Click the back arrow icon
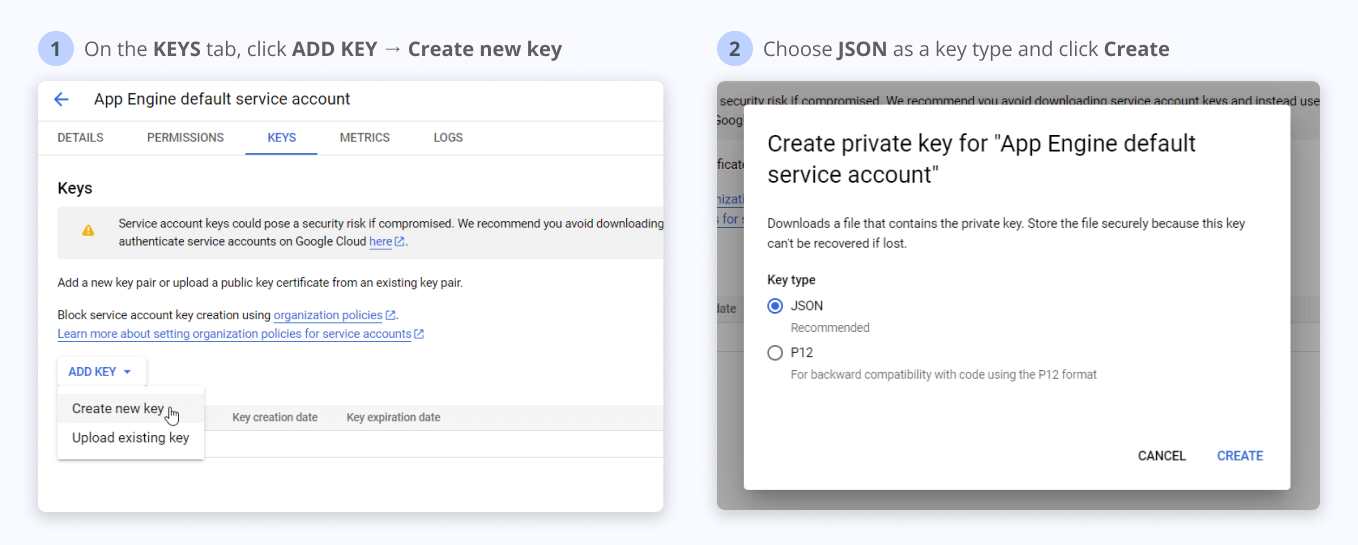This screenshot has height=545, width=1358. click(x=61, y=99)
